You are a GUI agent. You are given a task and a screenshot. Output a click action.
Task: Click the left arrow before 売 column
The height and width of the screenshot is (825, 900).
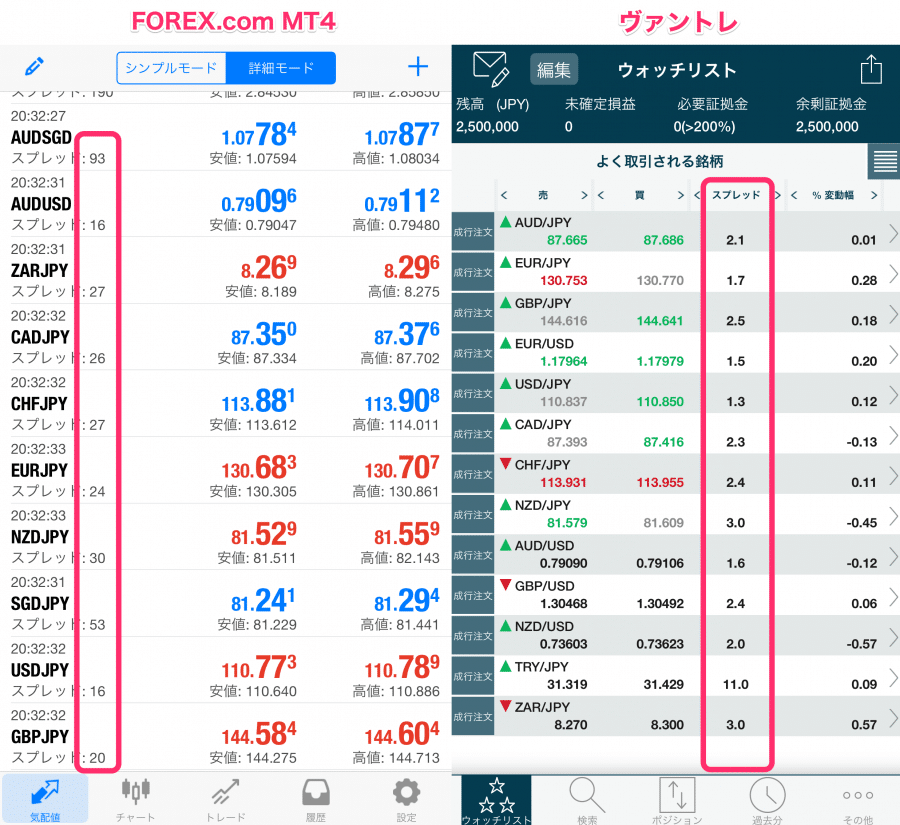[x=504, y=195]
